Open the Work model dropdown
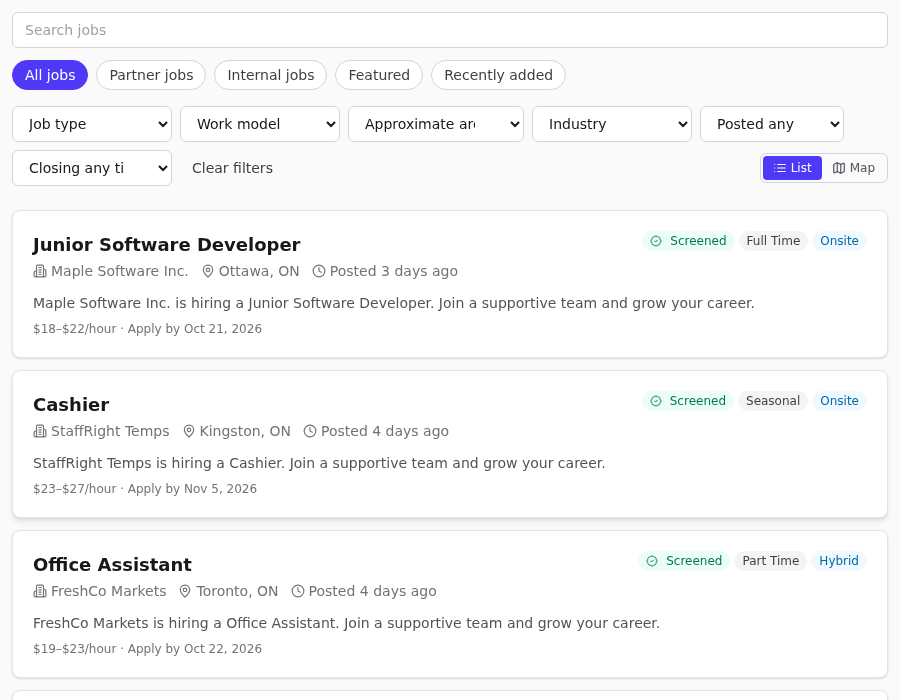The width and height of the screenshot is (900, 700). coord(260,124)
